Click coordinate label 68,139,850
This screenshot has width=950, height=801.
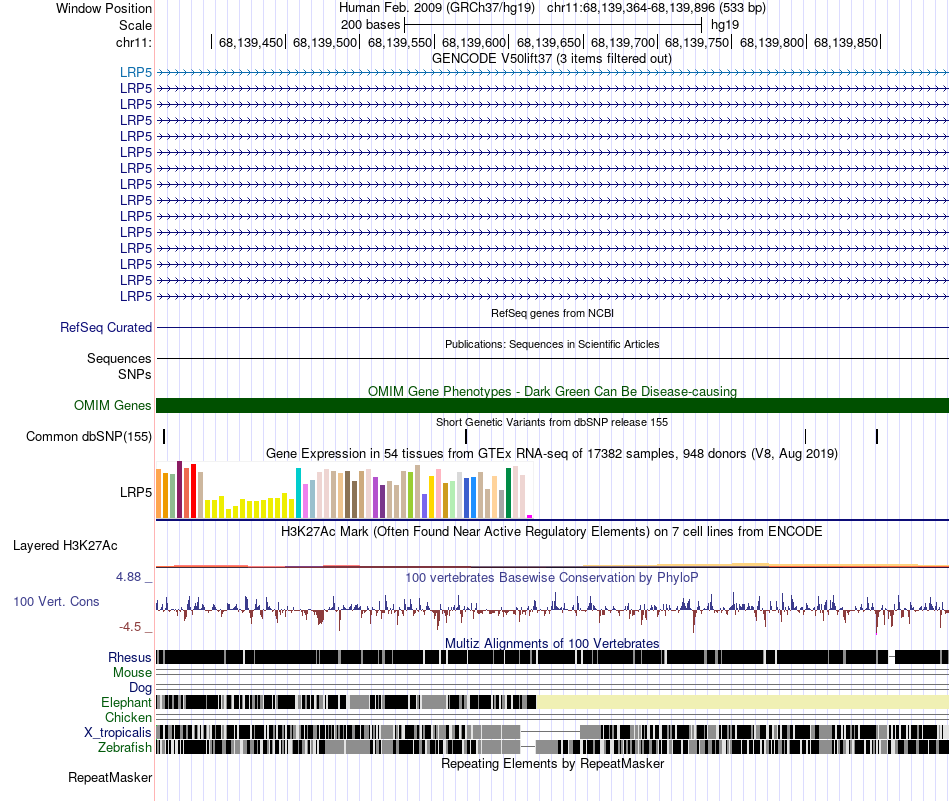(846, 42)
